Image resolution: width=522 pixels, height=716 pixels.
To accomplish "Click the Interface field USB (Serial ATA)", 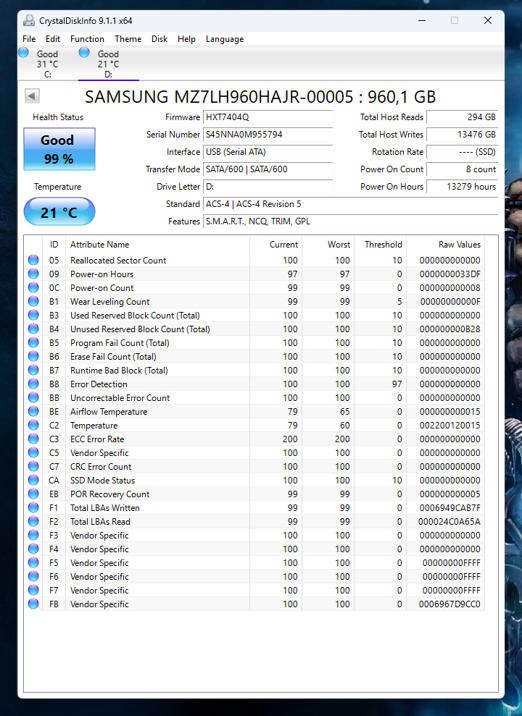I will click(268, 152).
